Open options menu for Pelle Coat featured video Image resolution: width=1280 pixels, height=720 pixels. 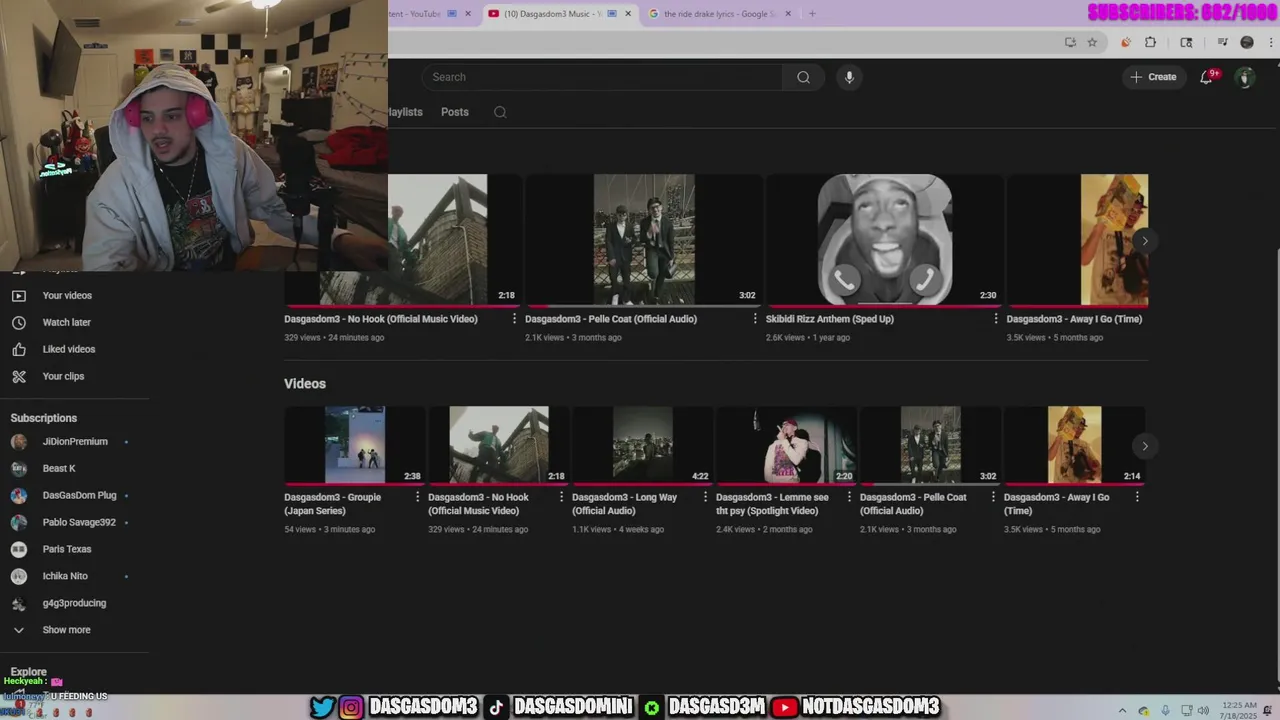tap(755, 319)
